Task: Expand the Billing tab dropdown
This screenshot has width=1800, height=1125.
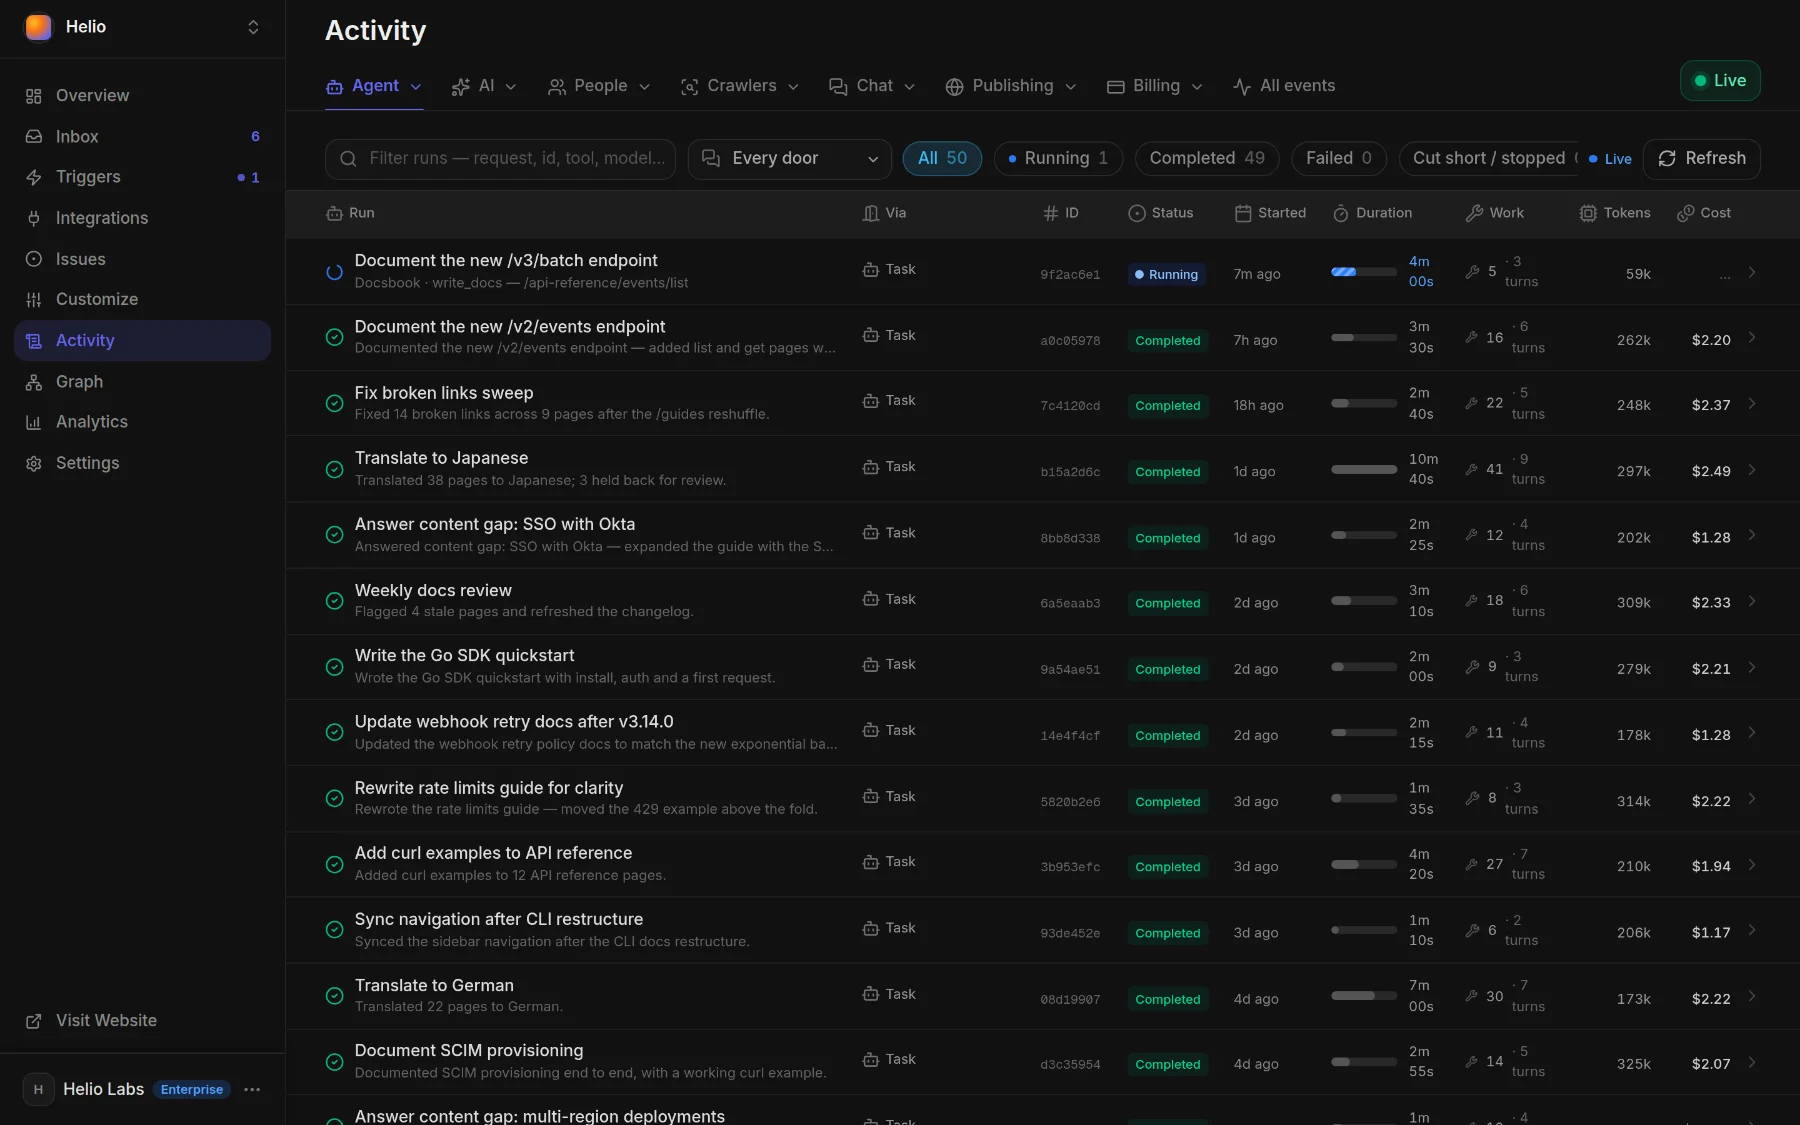Action: click(x=1197, y=87)
